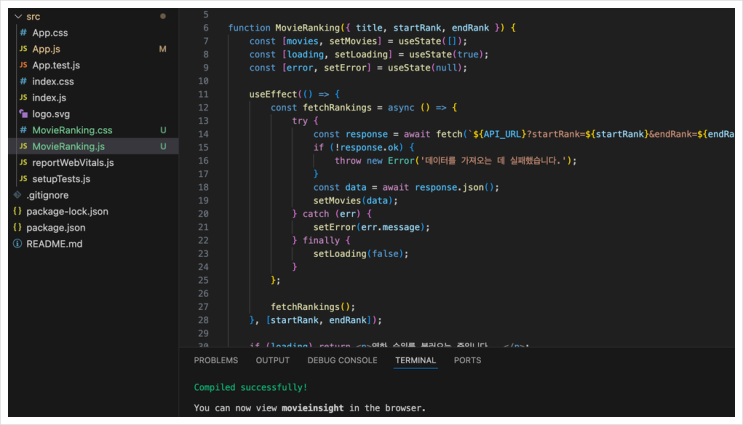Click setLoading(false) on line 23
This screenshot has height=425, width=743.
[358, 253]
